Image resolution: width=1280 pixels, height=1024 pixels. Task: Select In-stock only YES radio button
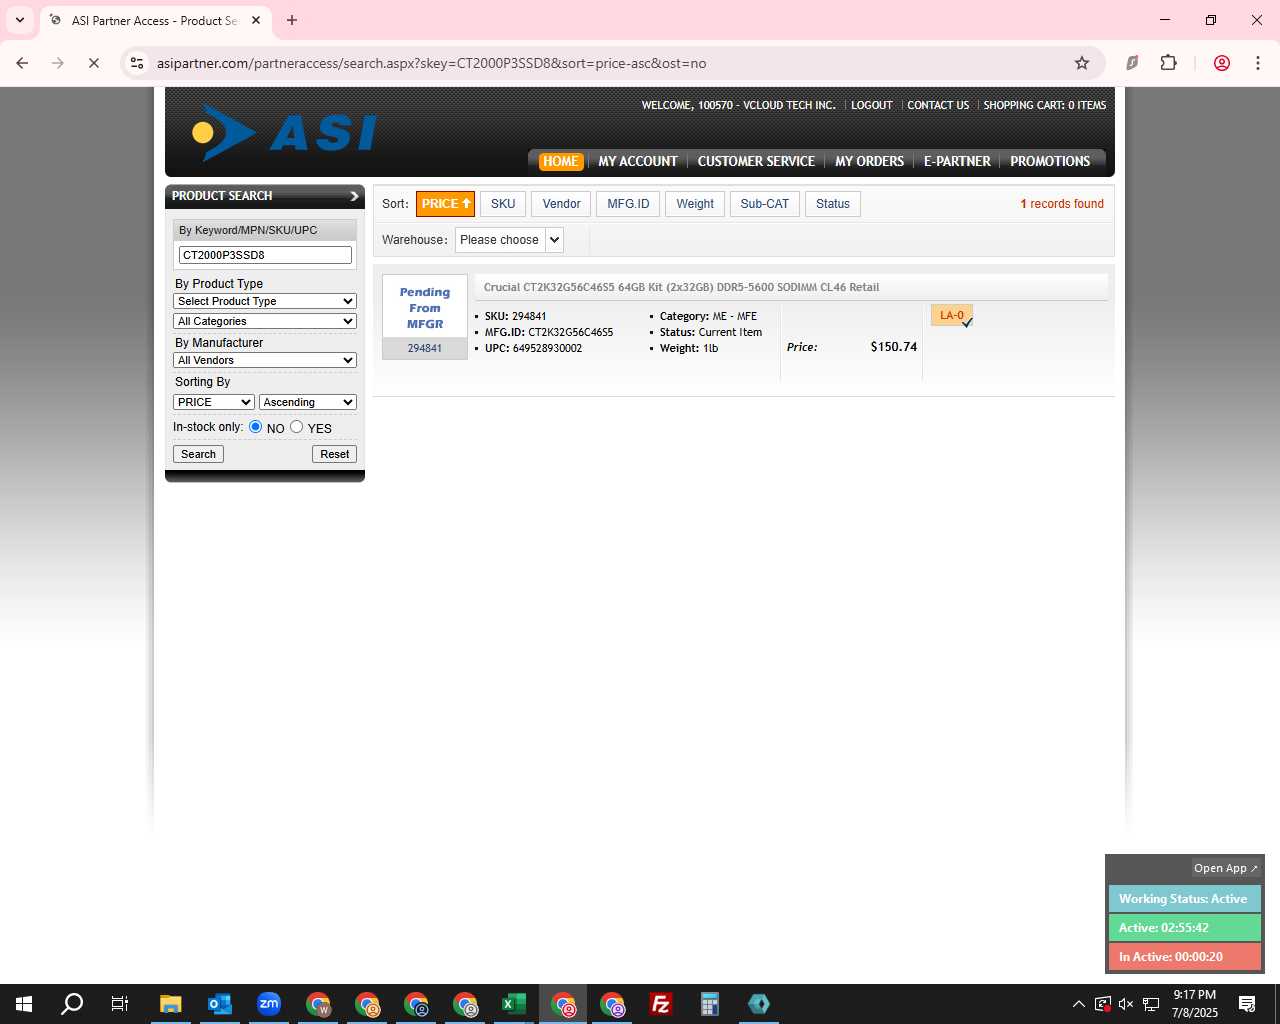[296, 427]
